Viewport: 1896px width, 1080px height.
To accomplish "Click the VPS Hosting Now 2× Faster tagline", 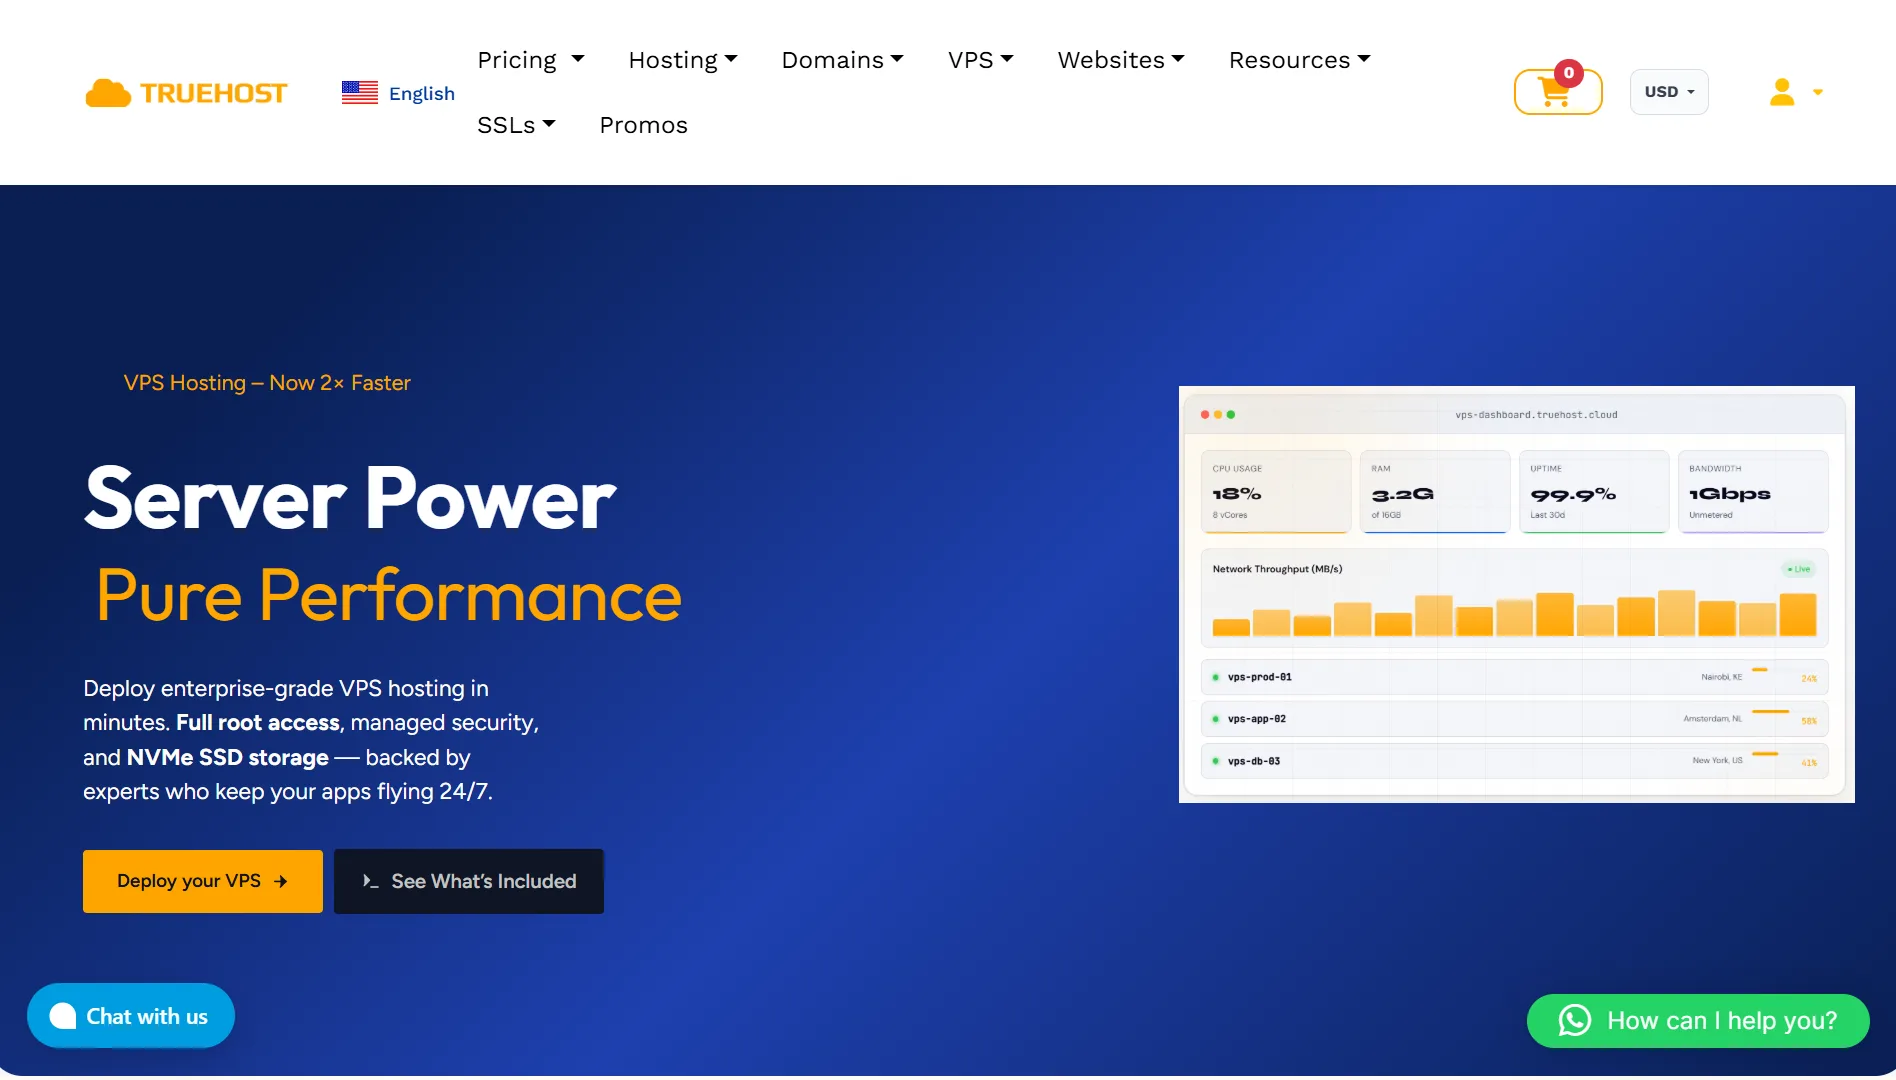I will 267,383.
